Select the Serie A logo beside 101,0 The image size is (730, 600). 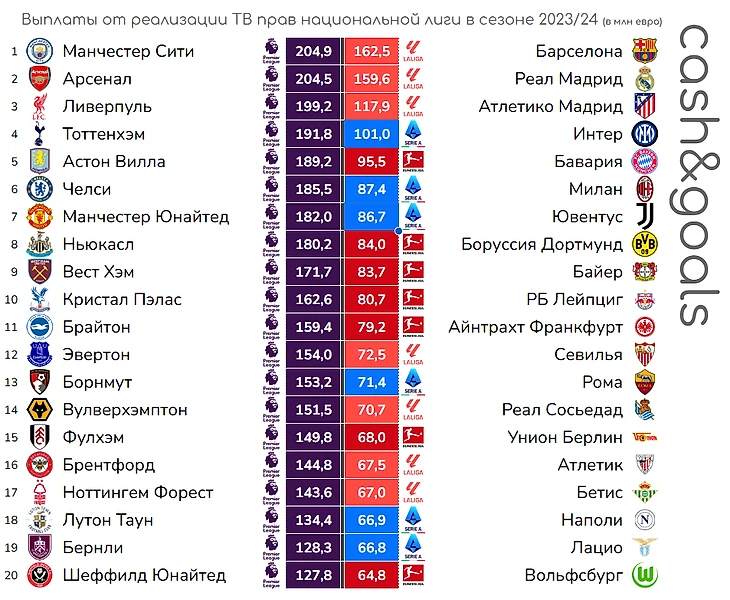tap(413, 134)
